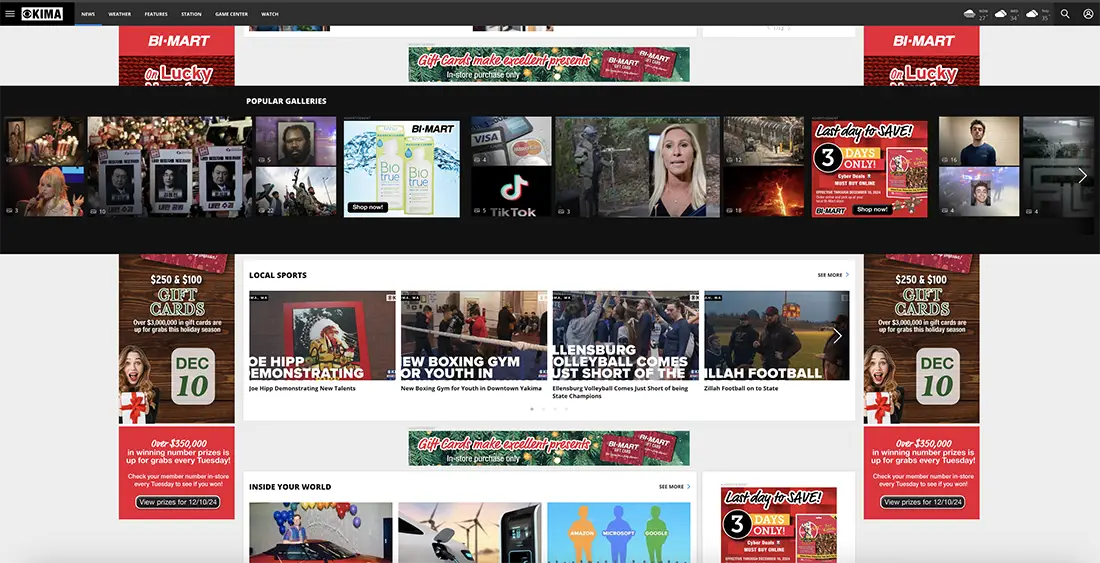This screenshot has height=563, width=1100.
Task: Click Shop now on Last day to SAVE ad
Action: pyautogui.click(x=873, y=209)
